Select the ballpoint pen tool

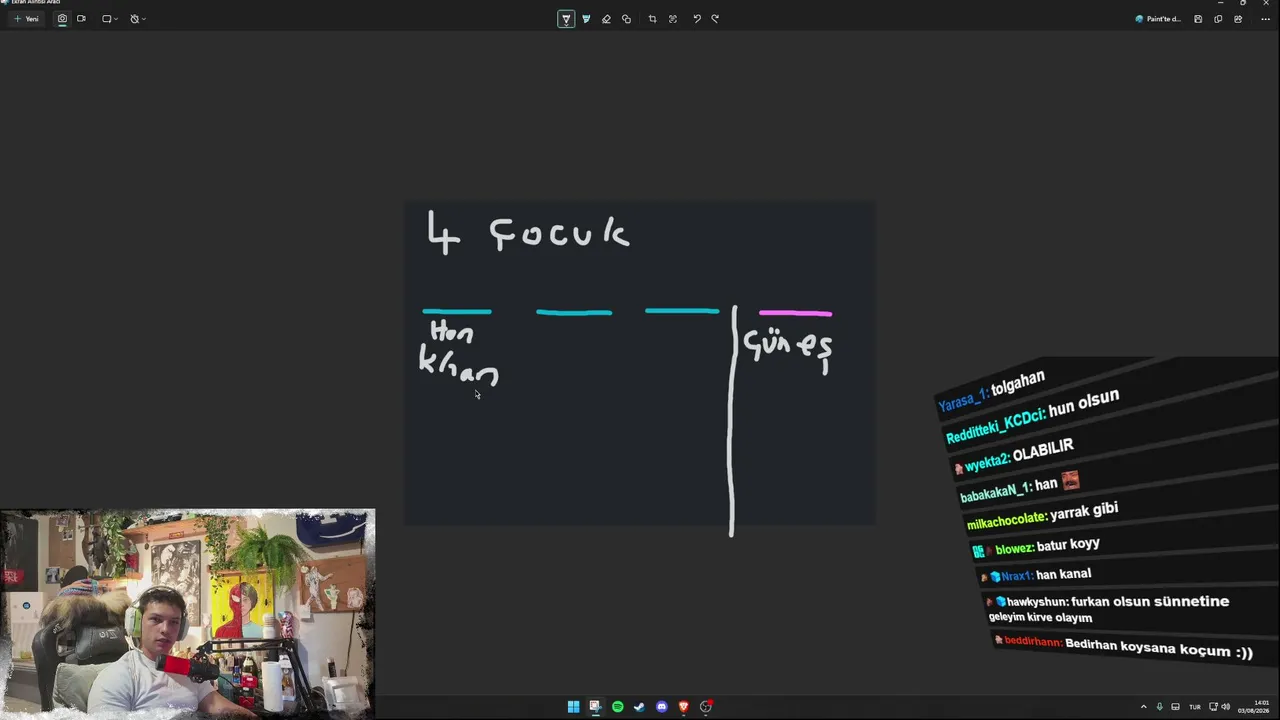[566, 19]
